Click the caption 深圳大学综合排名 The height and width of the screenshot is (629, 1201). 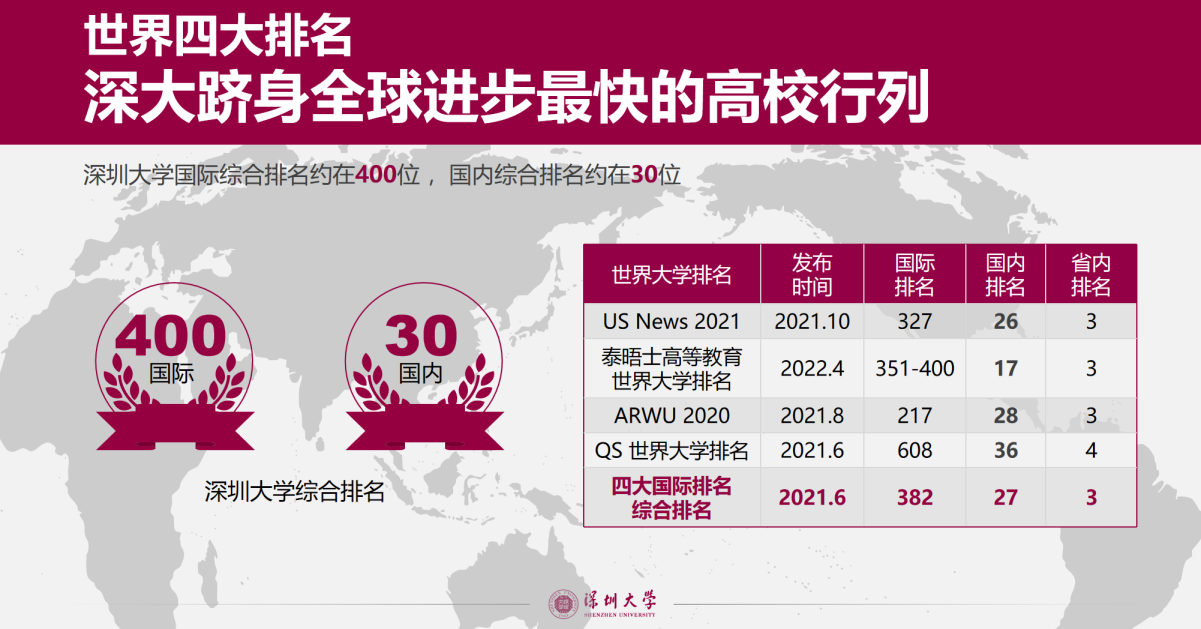(295, 491)
